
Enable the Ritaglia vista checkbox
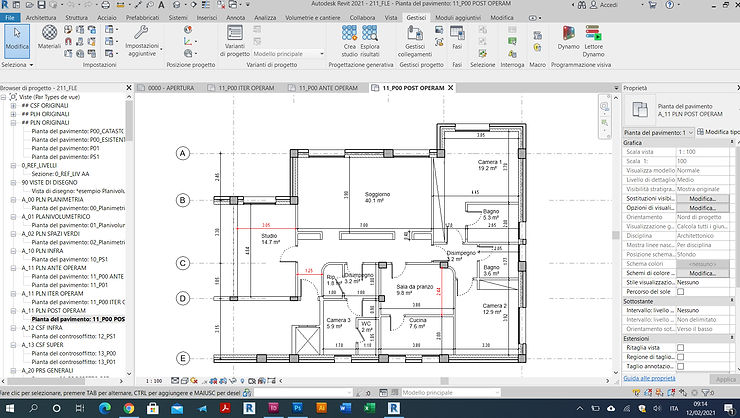[680, 348]
